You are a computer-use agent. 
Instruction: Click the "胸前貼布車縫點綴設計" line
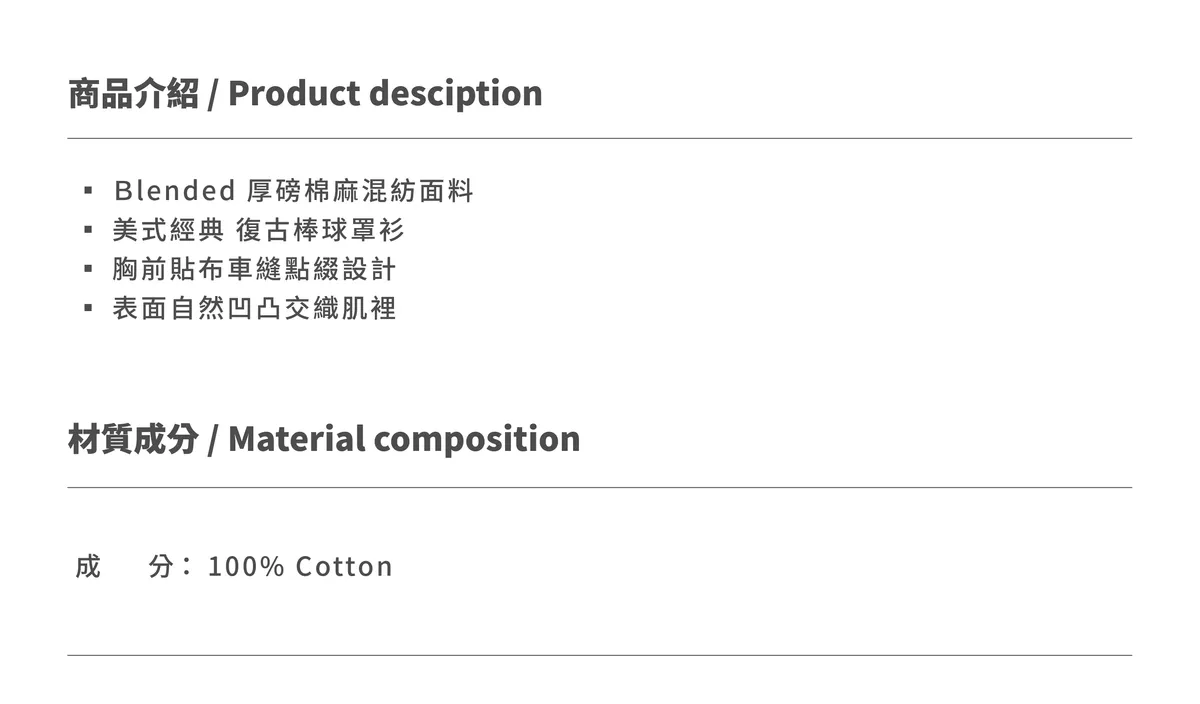pyautogui.click(x=255, y=269)
